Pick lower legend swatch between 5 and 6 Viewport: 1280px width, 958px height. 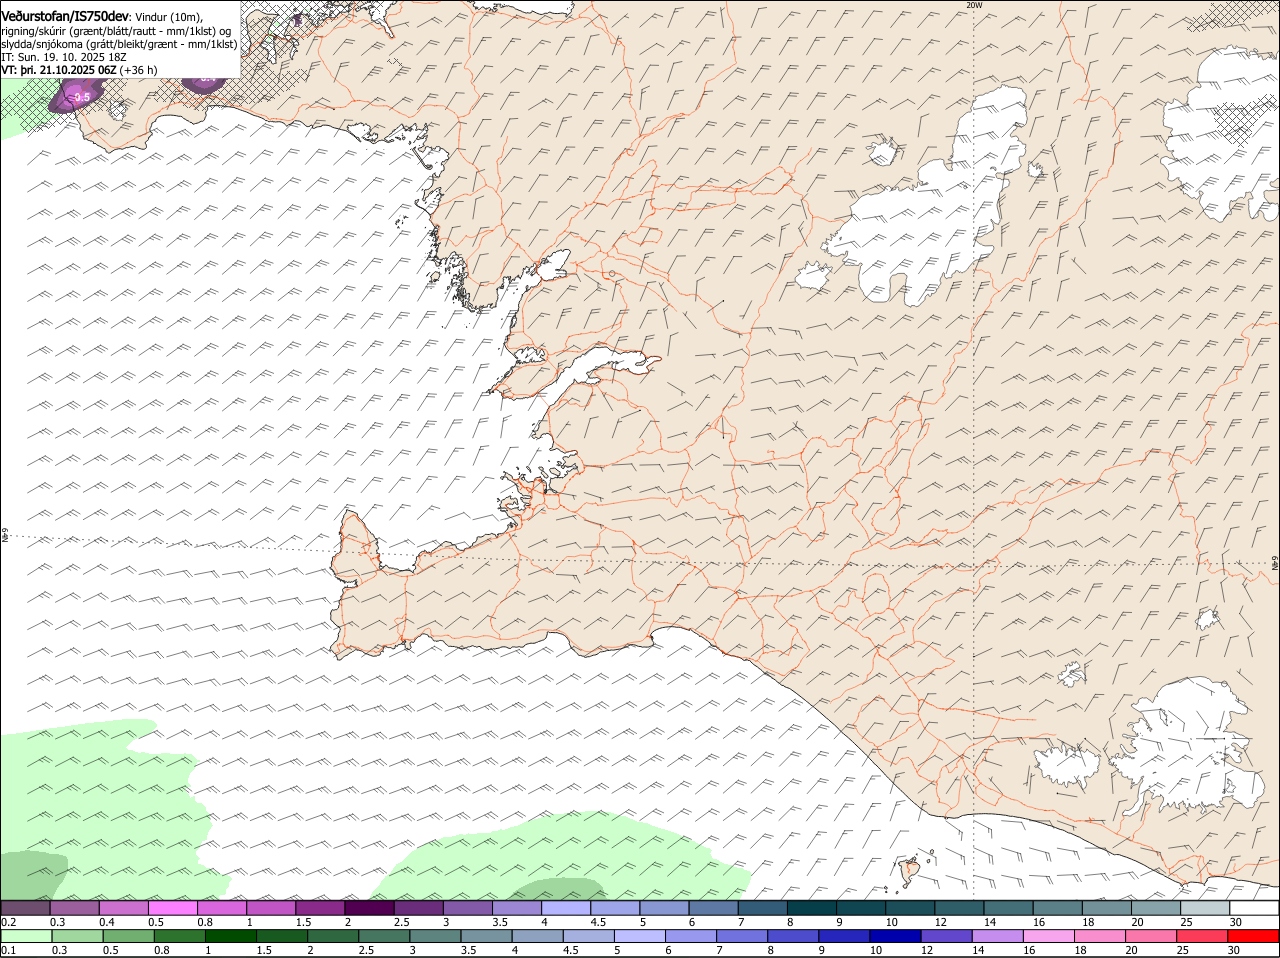click(x=639, y=936)
